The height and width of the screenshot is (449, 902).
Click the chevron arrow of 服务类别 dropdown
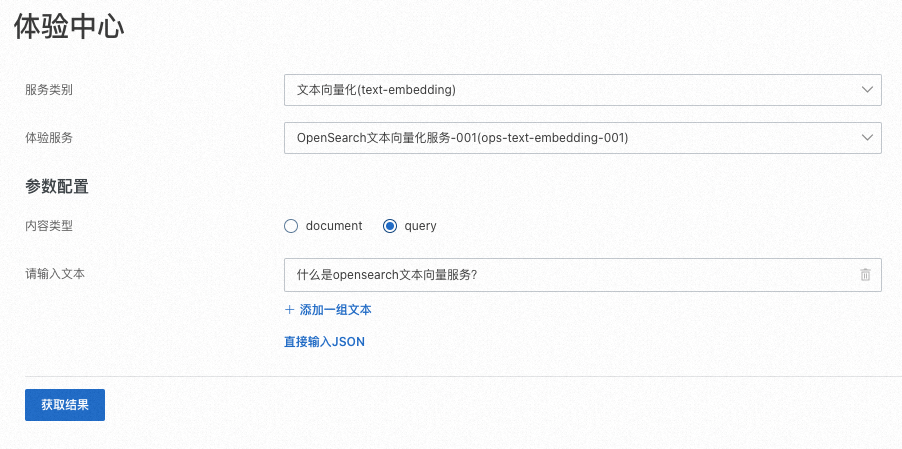[866, 90]
